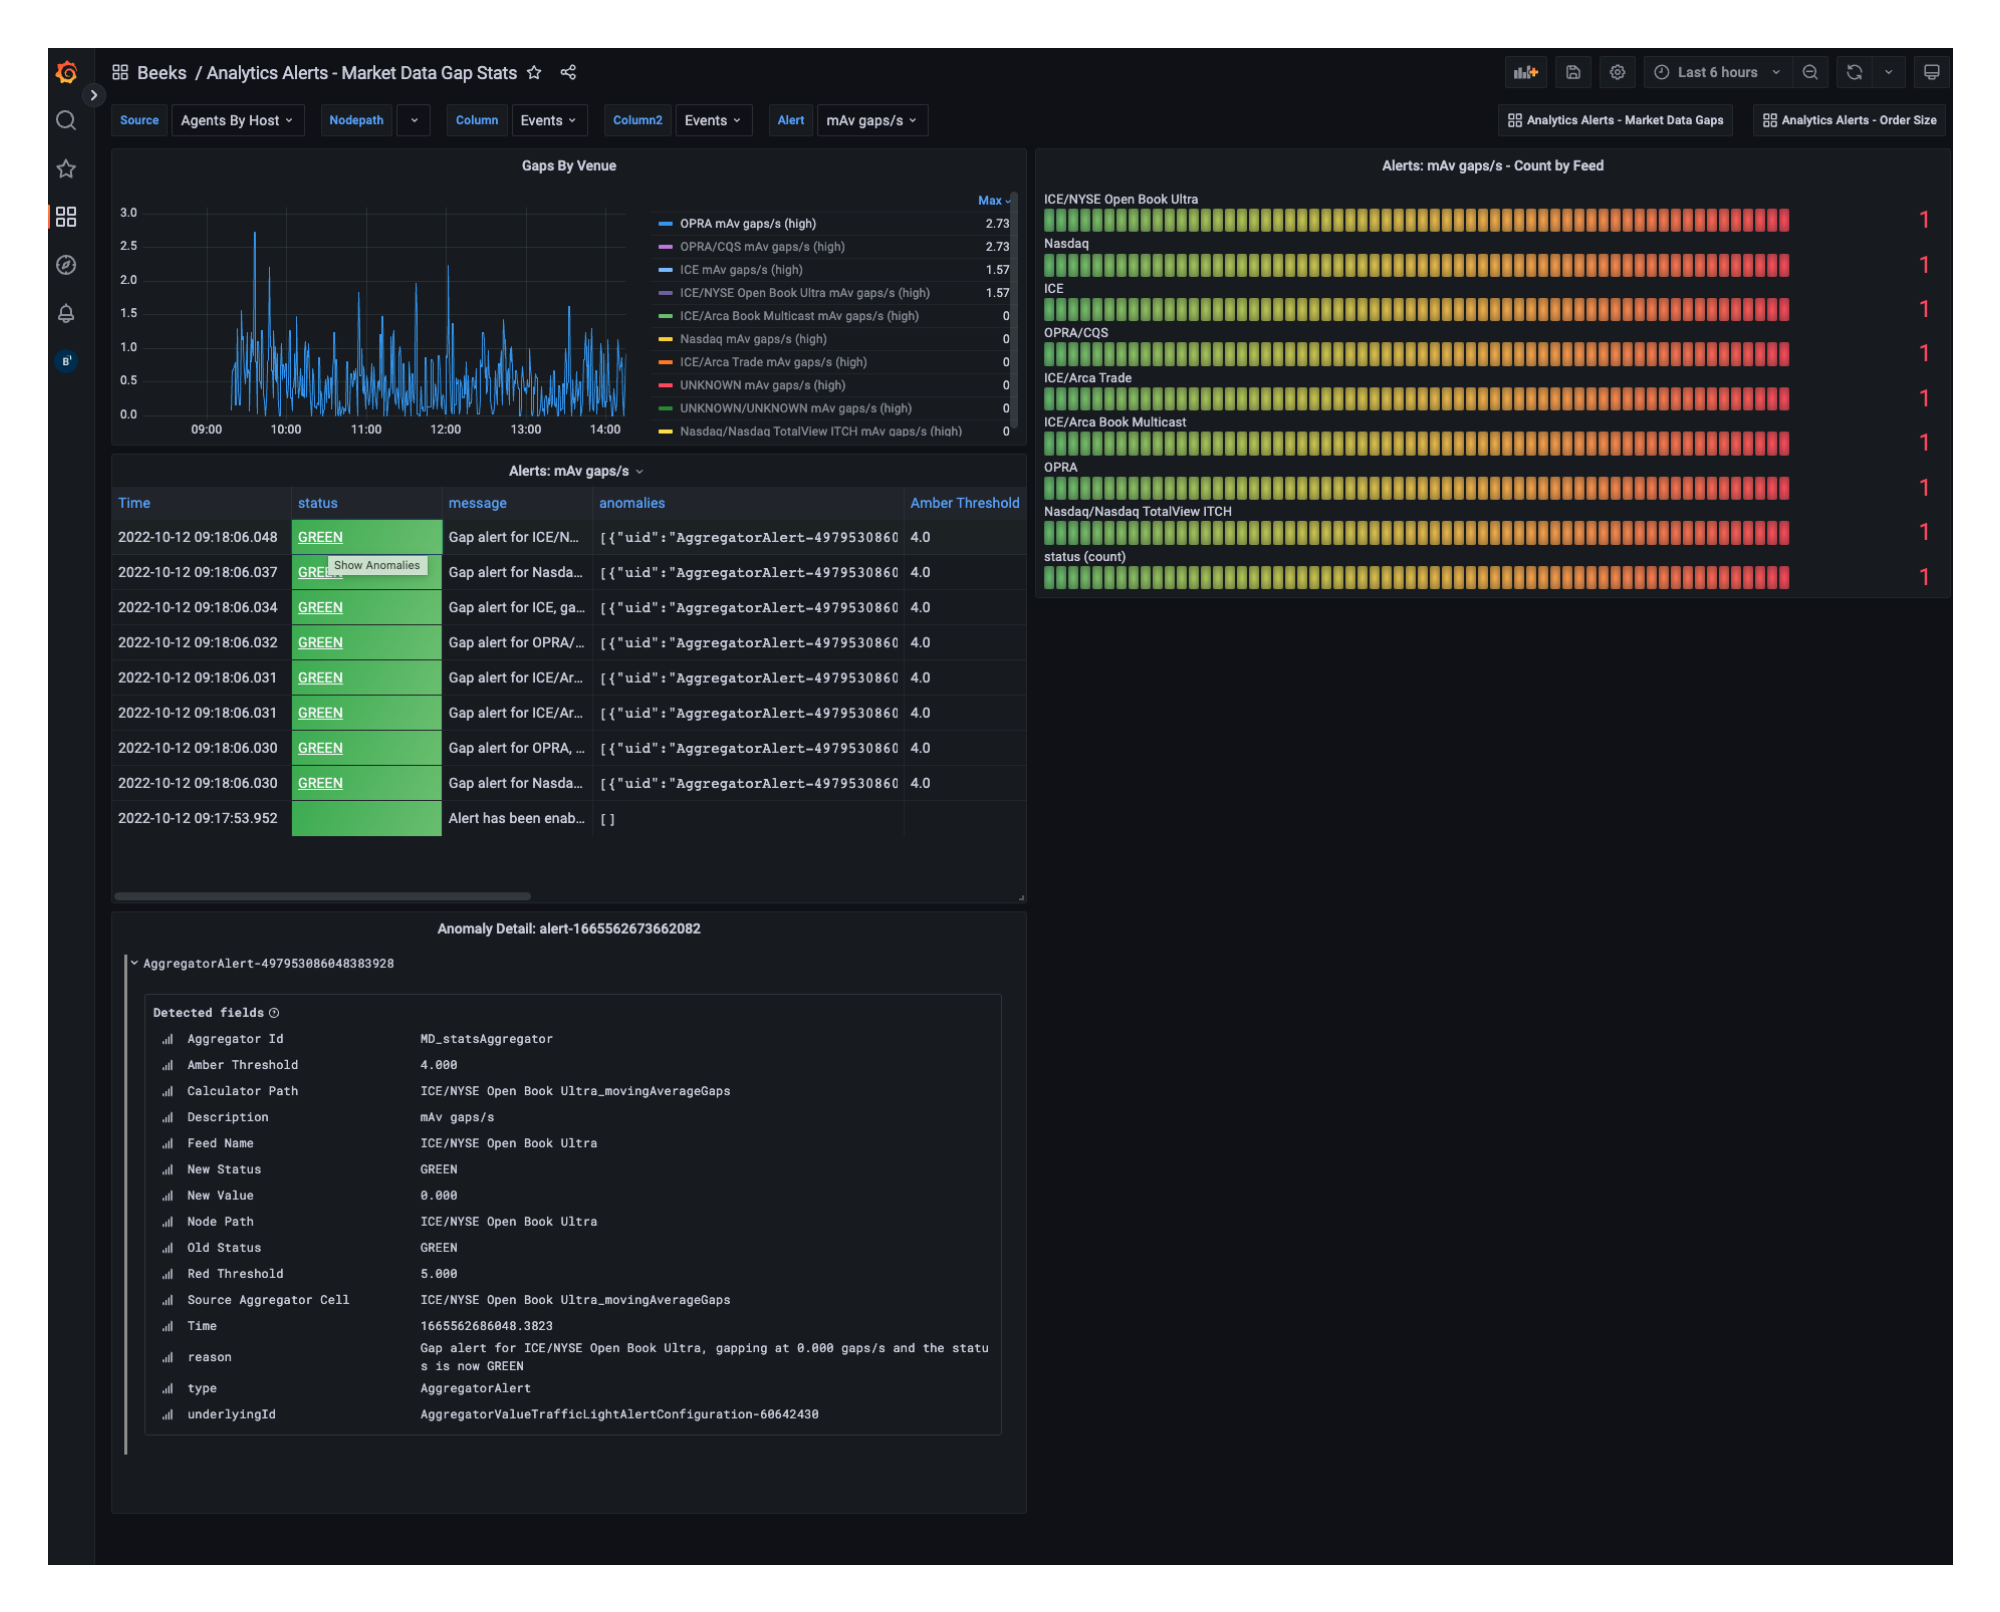Screen dimensions: 2000x1612
Task: Toggle Nasdaq mAv gaps/s legend series
Action: 753,339
